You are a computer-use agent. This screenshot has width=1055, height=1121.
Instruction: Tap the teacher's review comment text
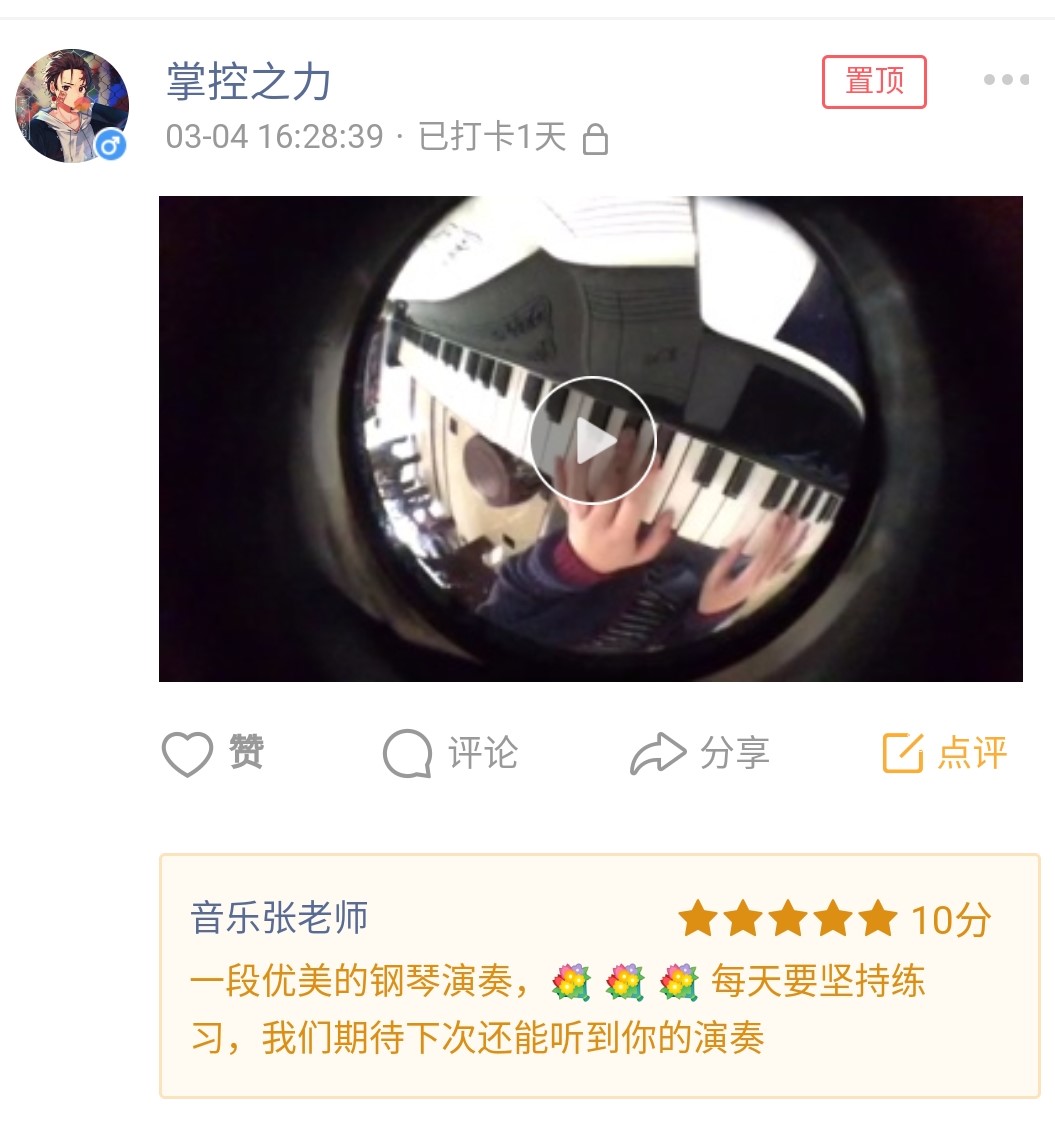tap(558, 1009)
